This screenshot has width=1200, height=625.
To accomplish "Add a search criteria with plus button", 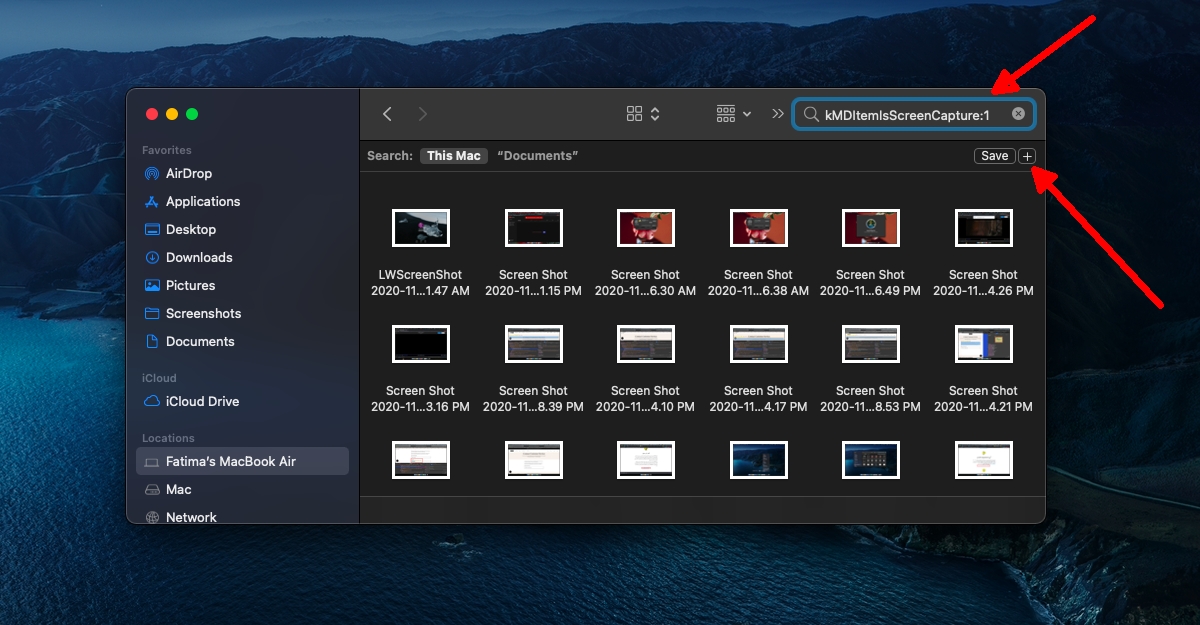I will tap(1028, 156).
